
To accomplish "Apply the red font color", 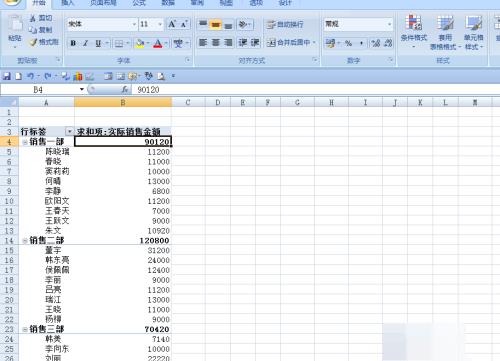I will (158, 43).
